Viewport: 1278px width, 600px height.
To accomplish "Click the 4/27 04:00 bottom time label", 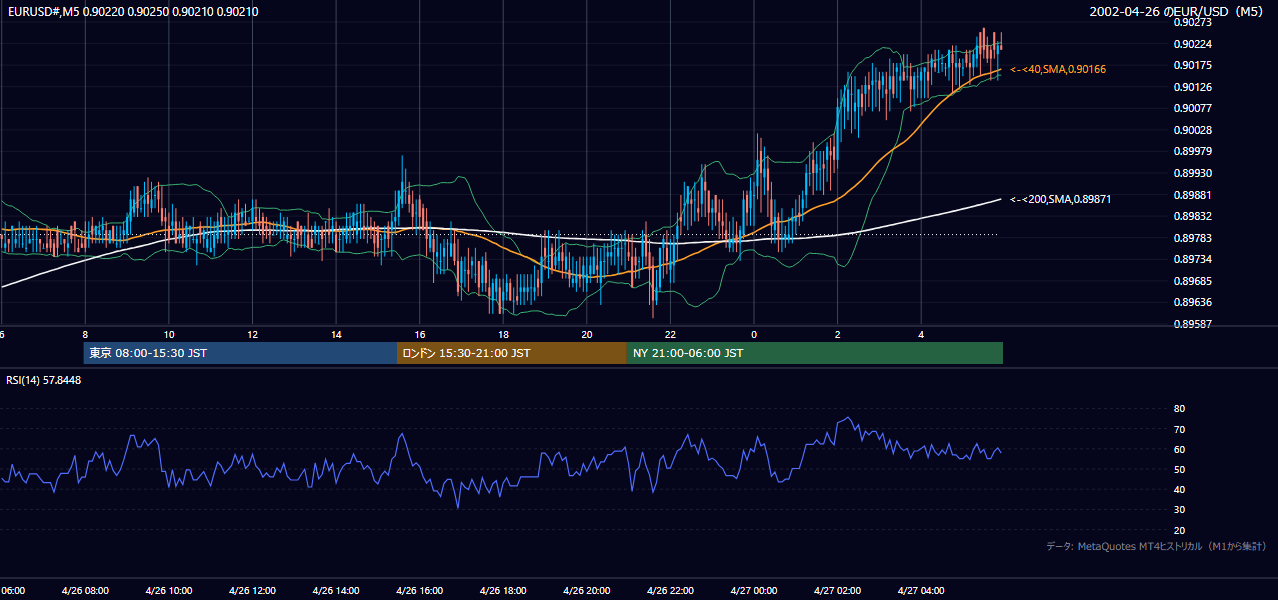I will pyautogui.click(x=921, y=591).
